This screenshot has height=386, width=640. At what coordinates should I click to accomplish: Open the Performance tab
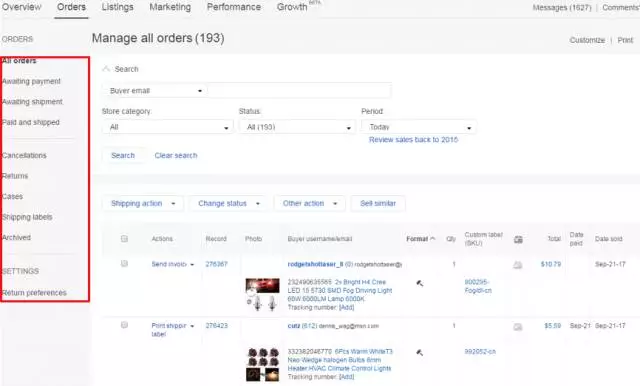coord(234,7)
